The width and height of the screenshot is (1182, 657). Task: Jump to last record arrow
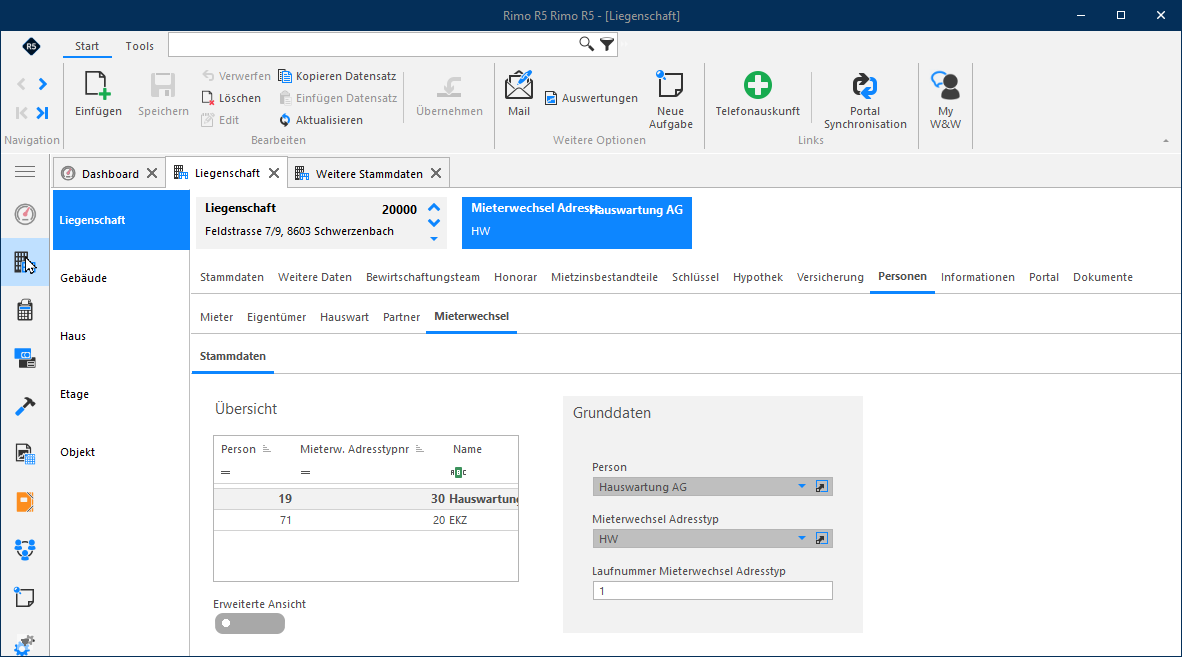click(x=43, y=112)
